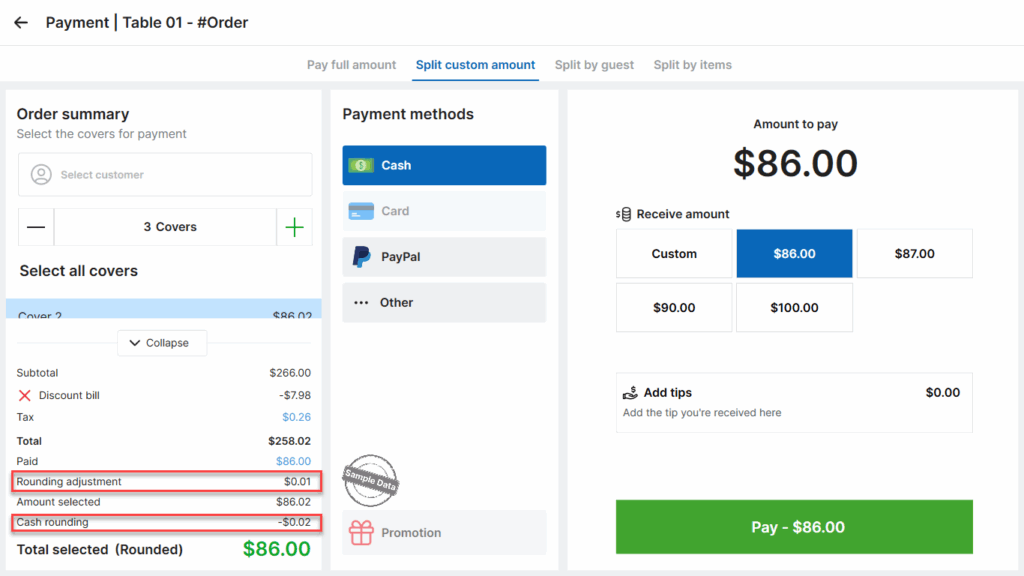The width and height of the screenshot is (1024, 576).
Task: Select the $87.00 receive amount
Action: [914, 253]
